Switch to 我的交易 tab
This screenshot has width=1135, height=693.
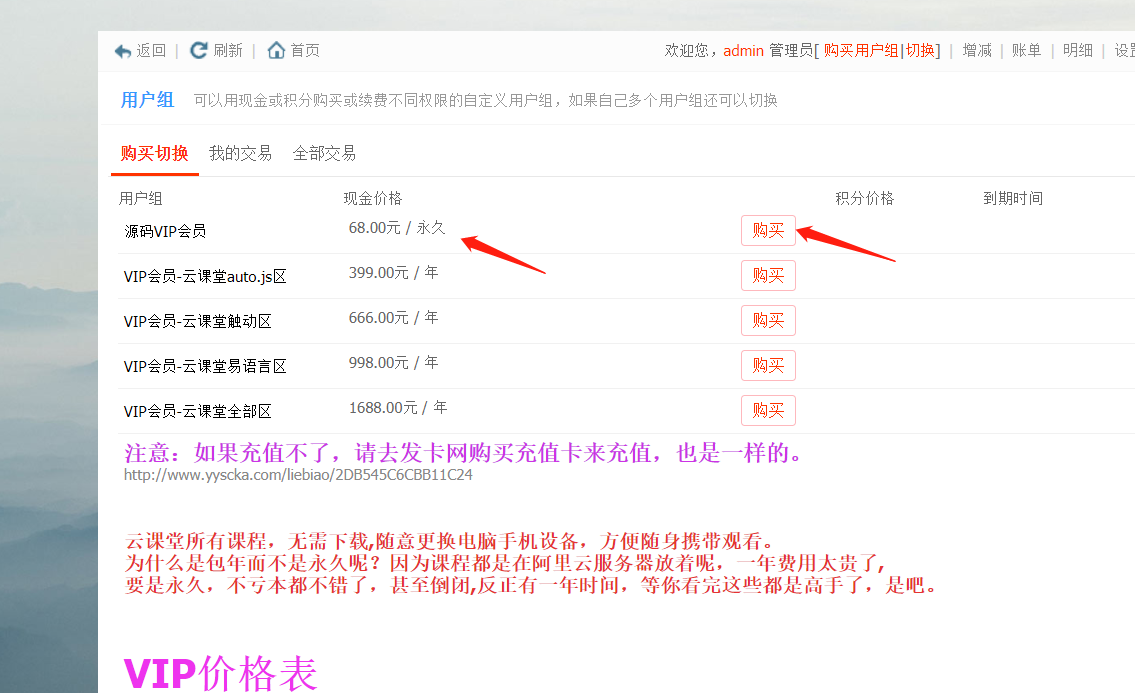240,154
